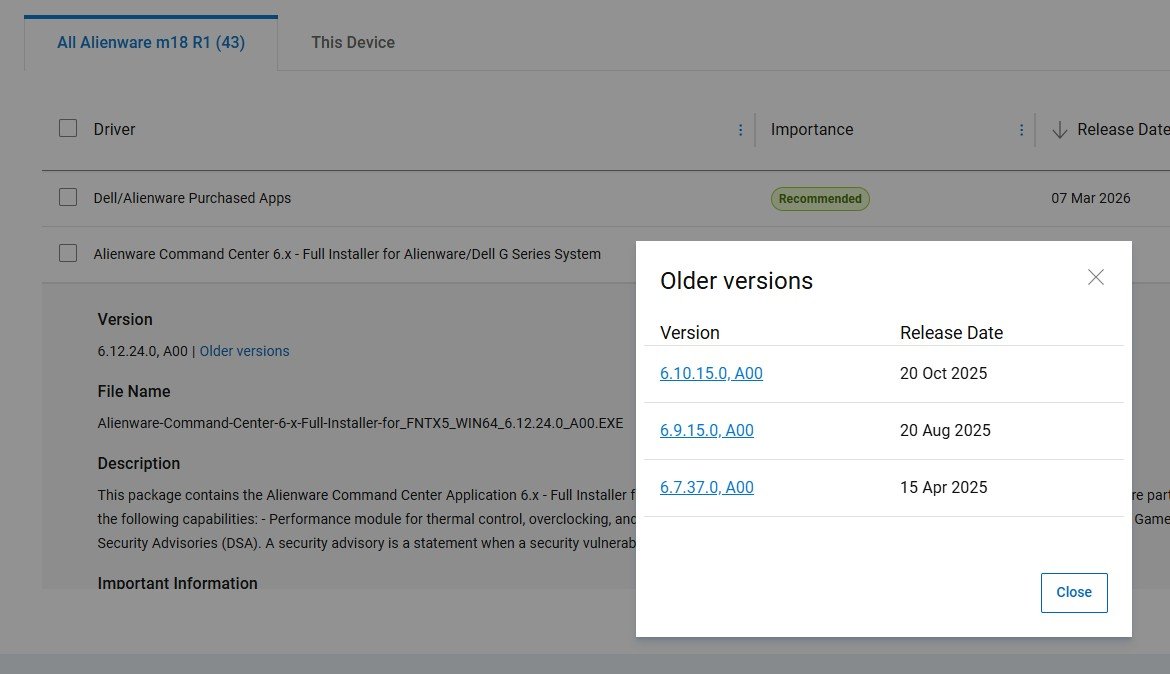Screen dimensions: 1170x674
Task: Tick the Alienware Command Center 6.x checkbox
Action: click(68, 253)
